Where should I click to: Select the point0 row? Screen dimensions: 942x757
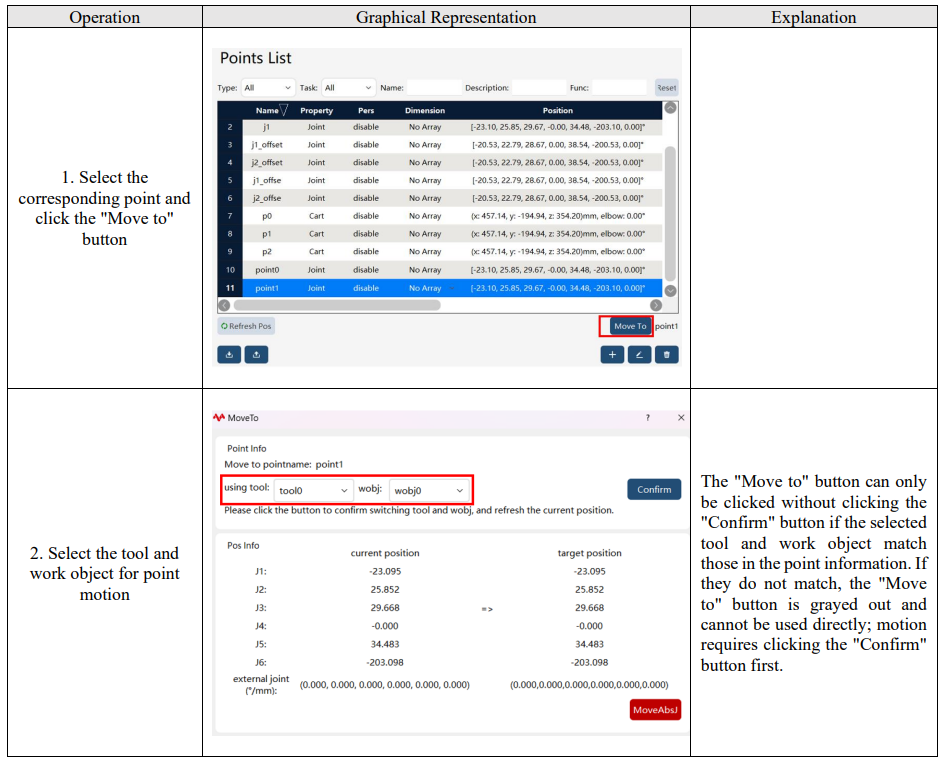[x=440, y=270]
